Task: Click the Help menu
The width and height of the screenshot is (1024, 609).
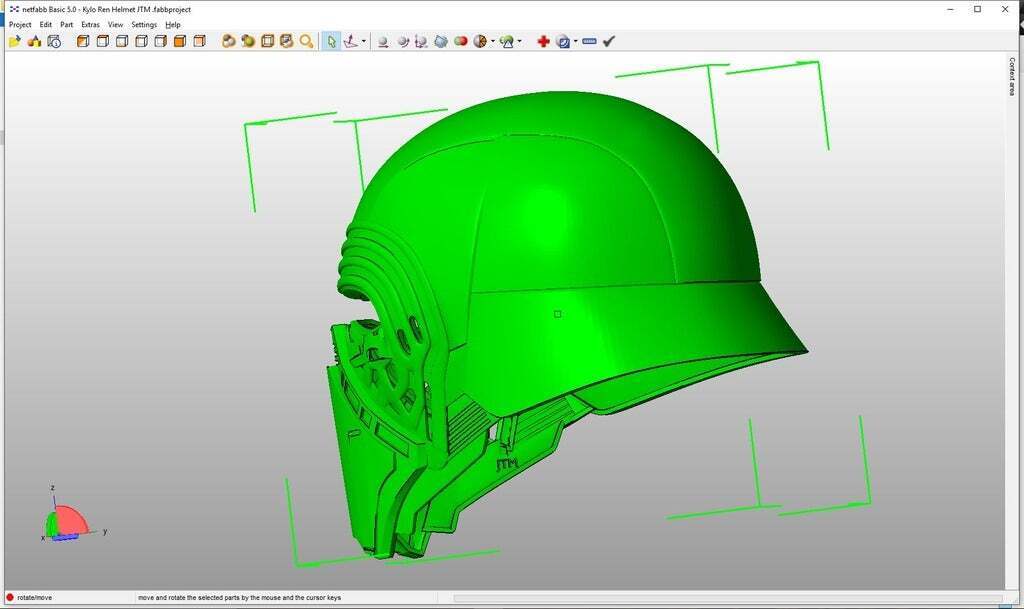Action: [x=173, y=24]
